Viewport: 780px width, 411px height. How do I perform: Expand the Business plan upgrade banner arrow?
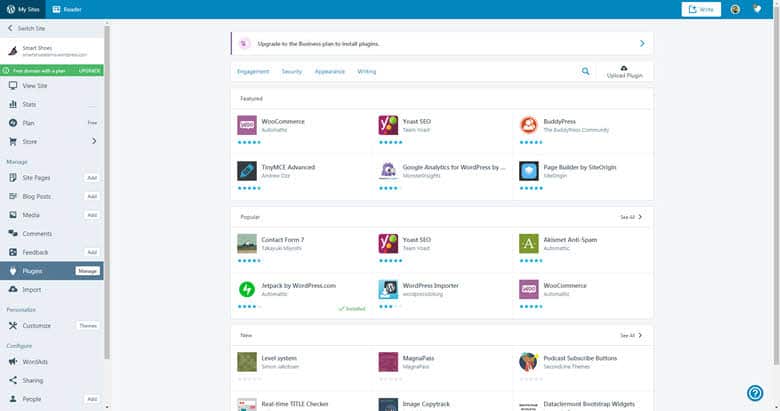click(642, 44)
